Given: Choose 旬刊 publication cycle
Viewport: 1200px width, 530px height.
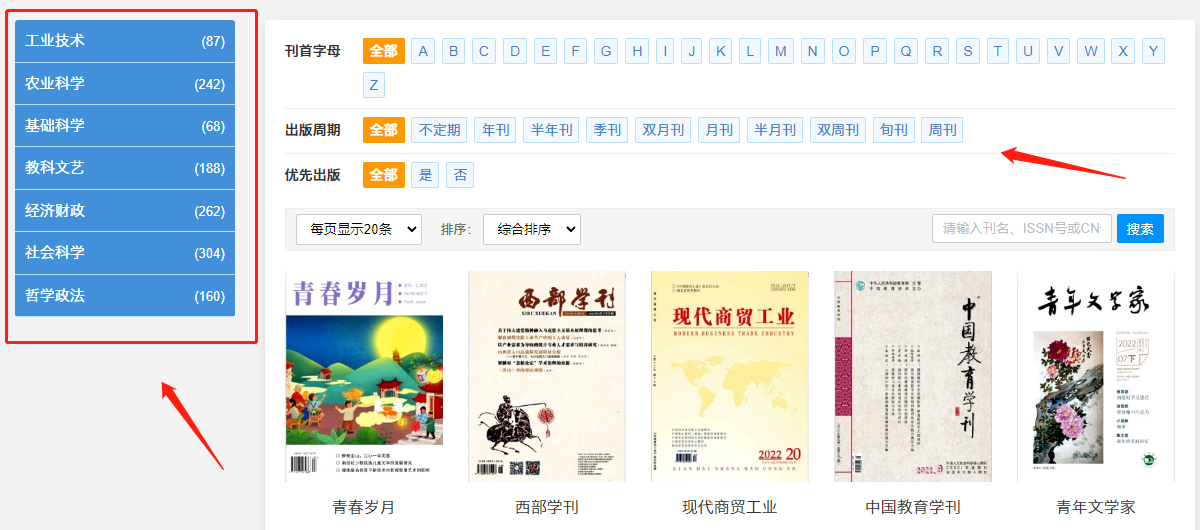Looking at the screenshot, I should (x=894, y=130).
